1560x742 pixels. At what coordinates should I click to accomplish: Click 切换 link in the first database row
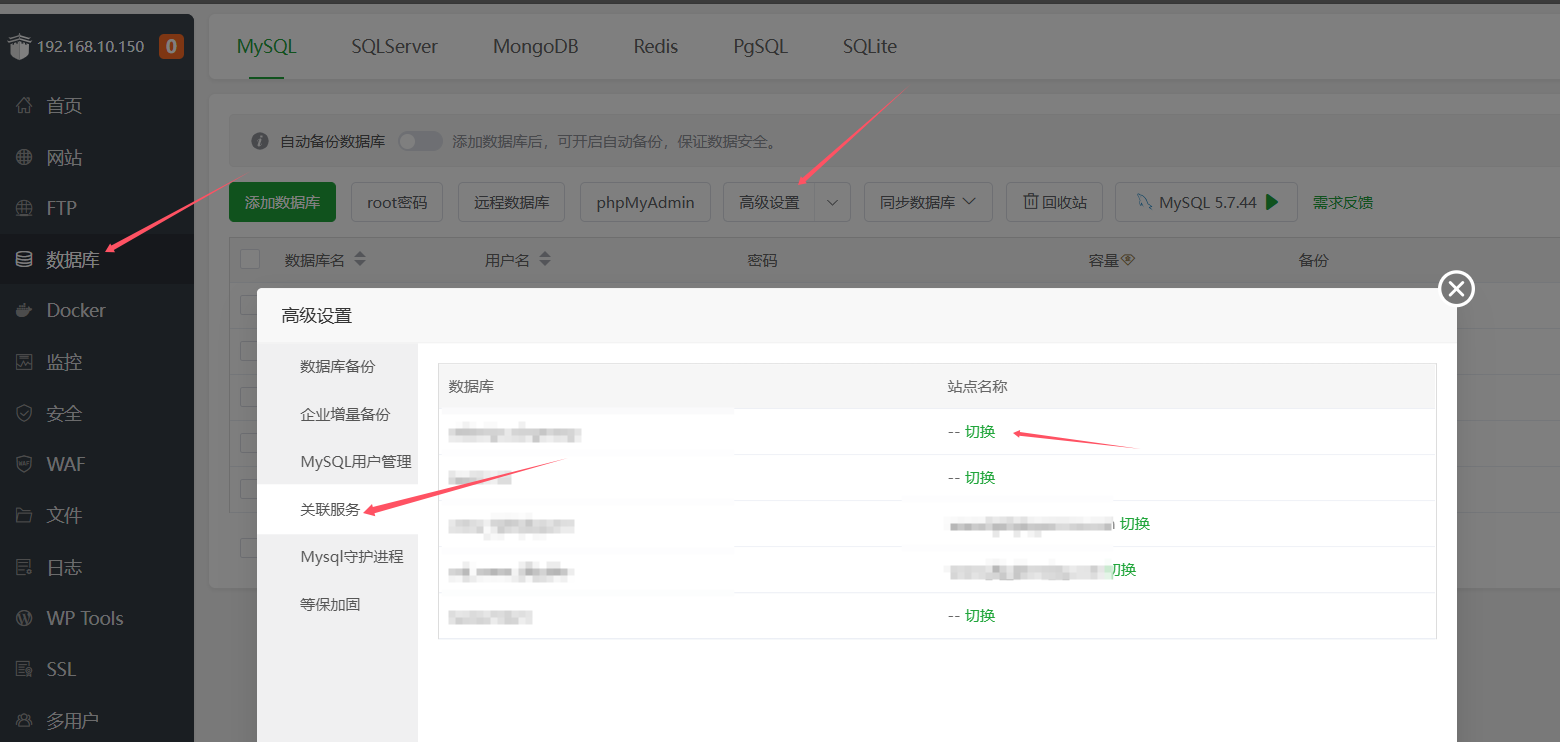(980, 432)
